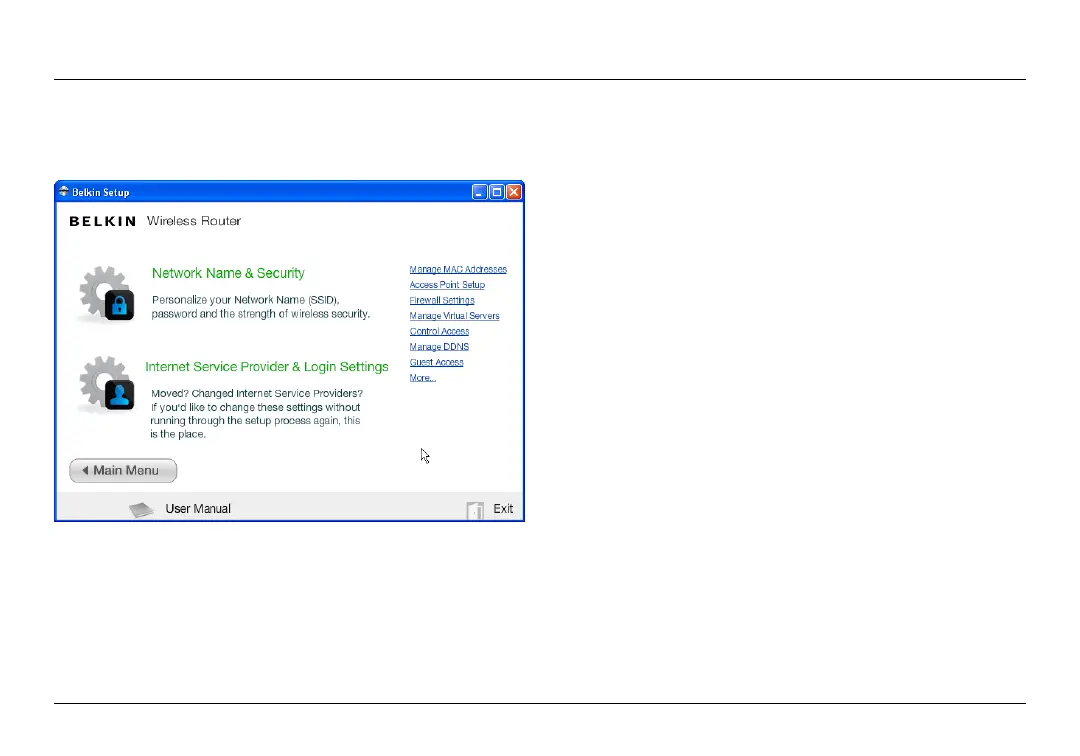This screenshot has width=1080, height=756.
Task: Open Manage Virtual Servers link
Action: [454, 316]
